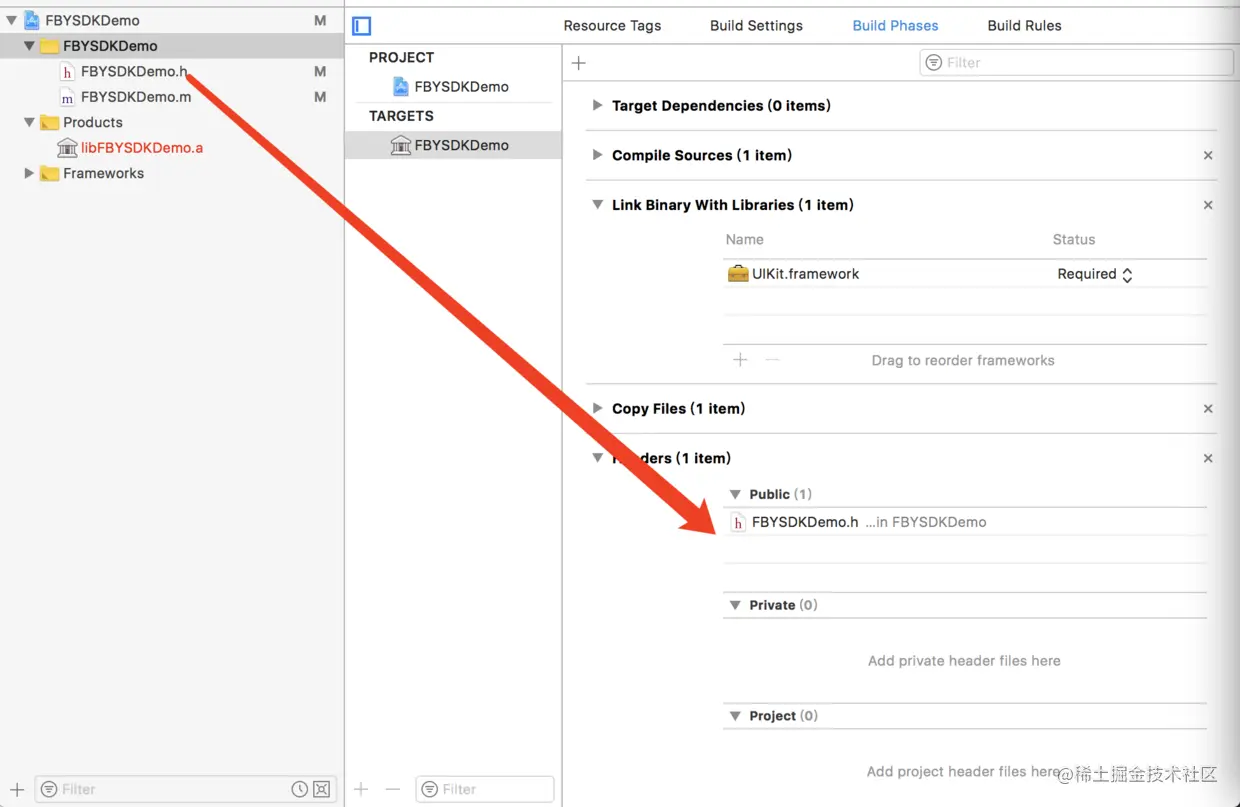The width and height of the screenshot is (1240, 807).
Task: Select FBYSDKDemo target under TARGETS
Action: [x=461, y=145]
